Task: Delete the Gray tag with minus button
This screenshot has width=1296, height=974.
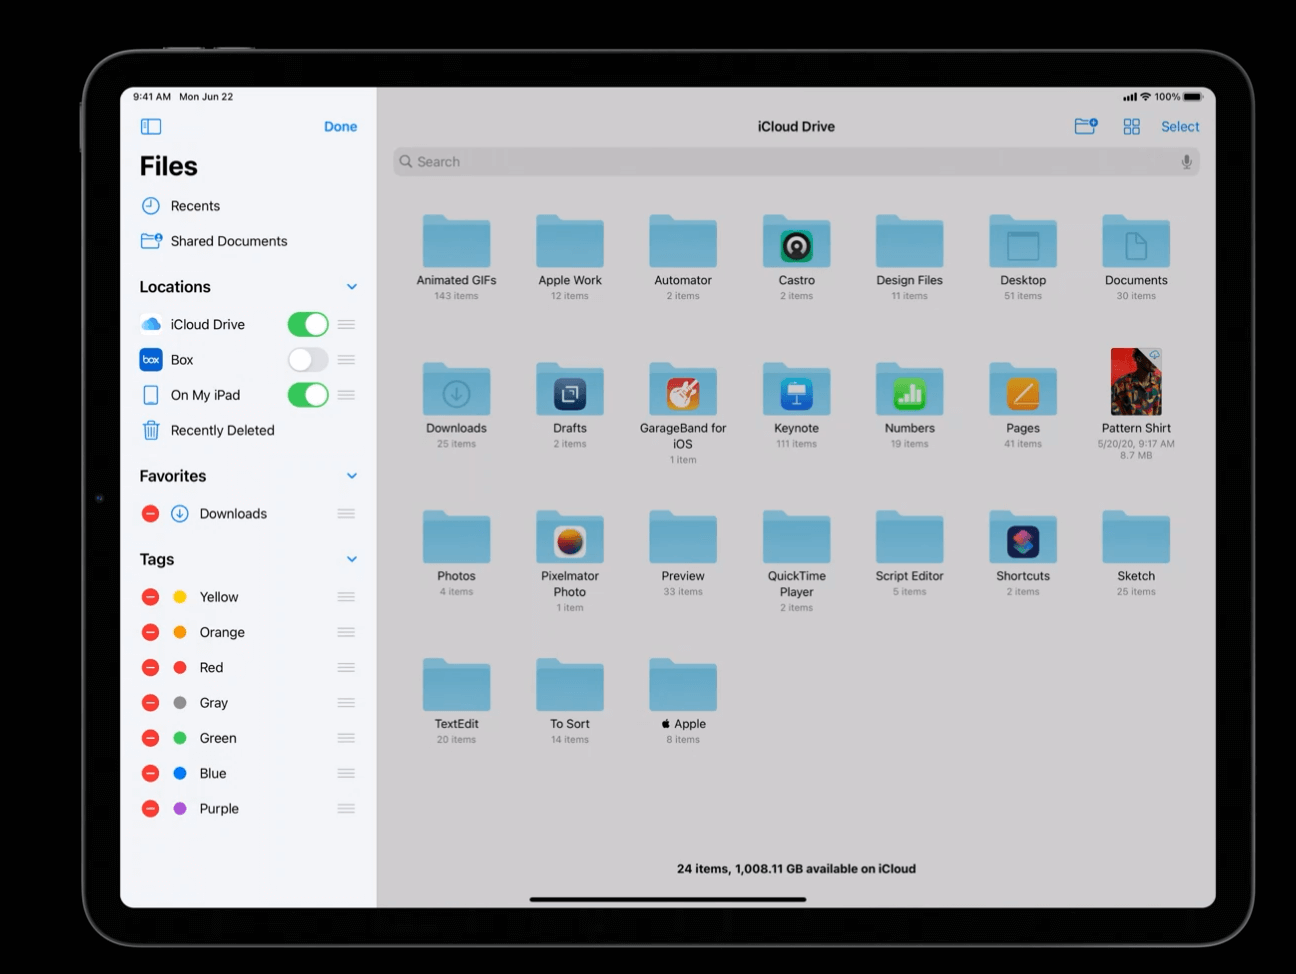Action: pos(151,703)
